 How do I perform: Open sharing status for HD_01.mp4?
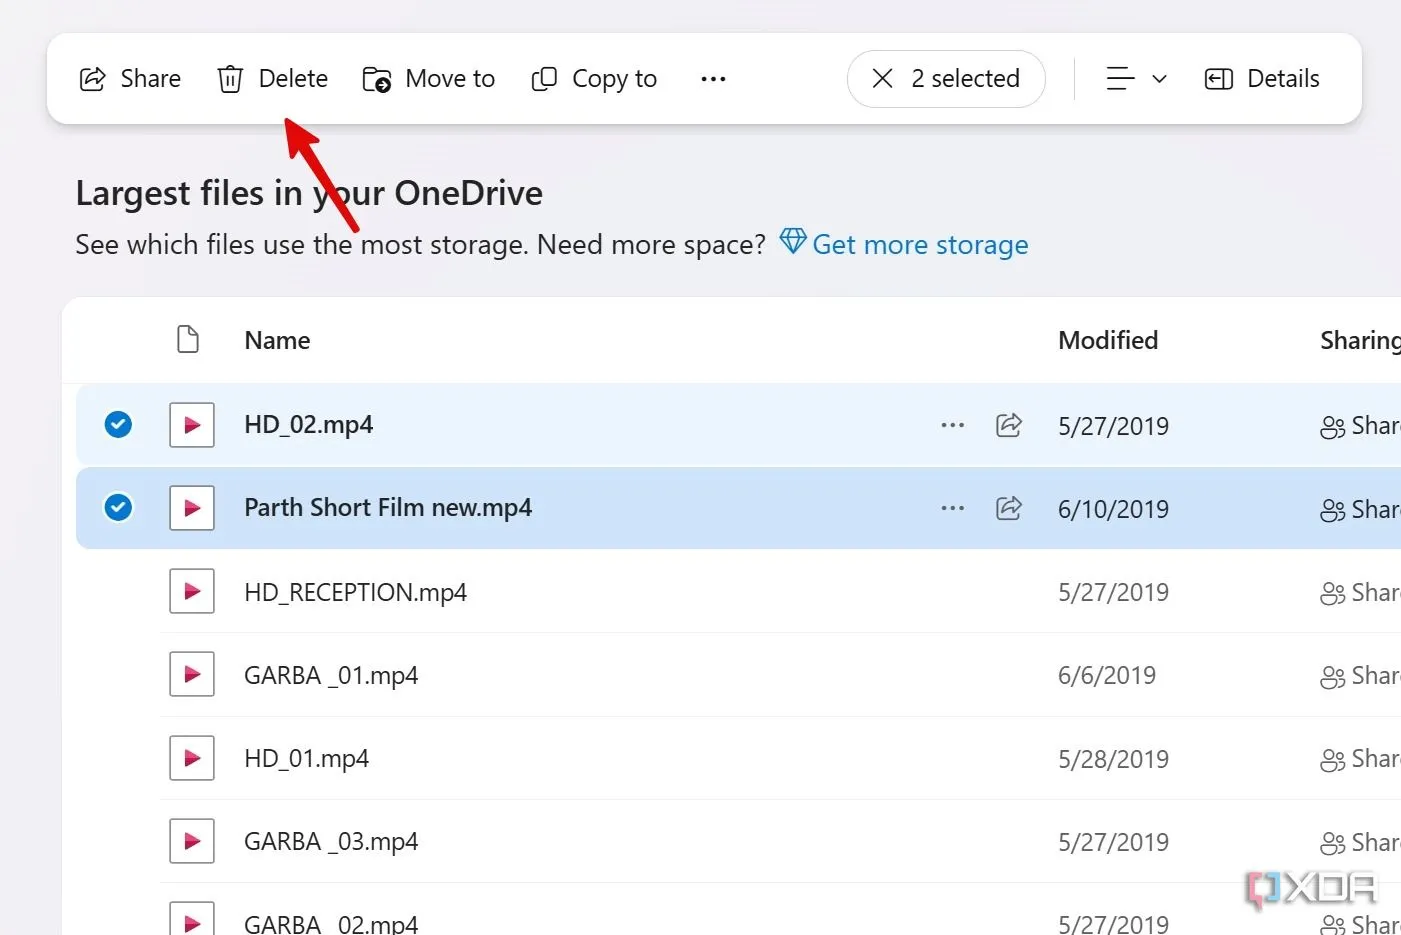coord(1360,759)
